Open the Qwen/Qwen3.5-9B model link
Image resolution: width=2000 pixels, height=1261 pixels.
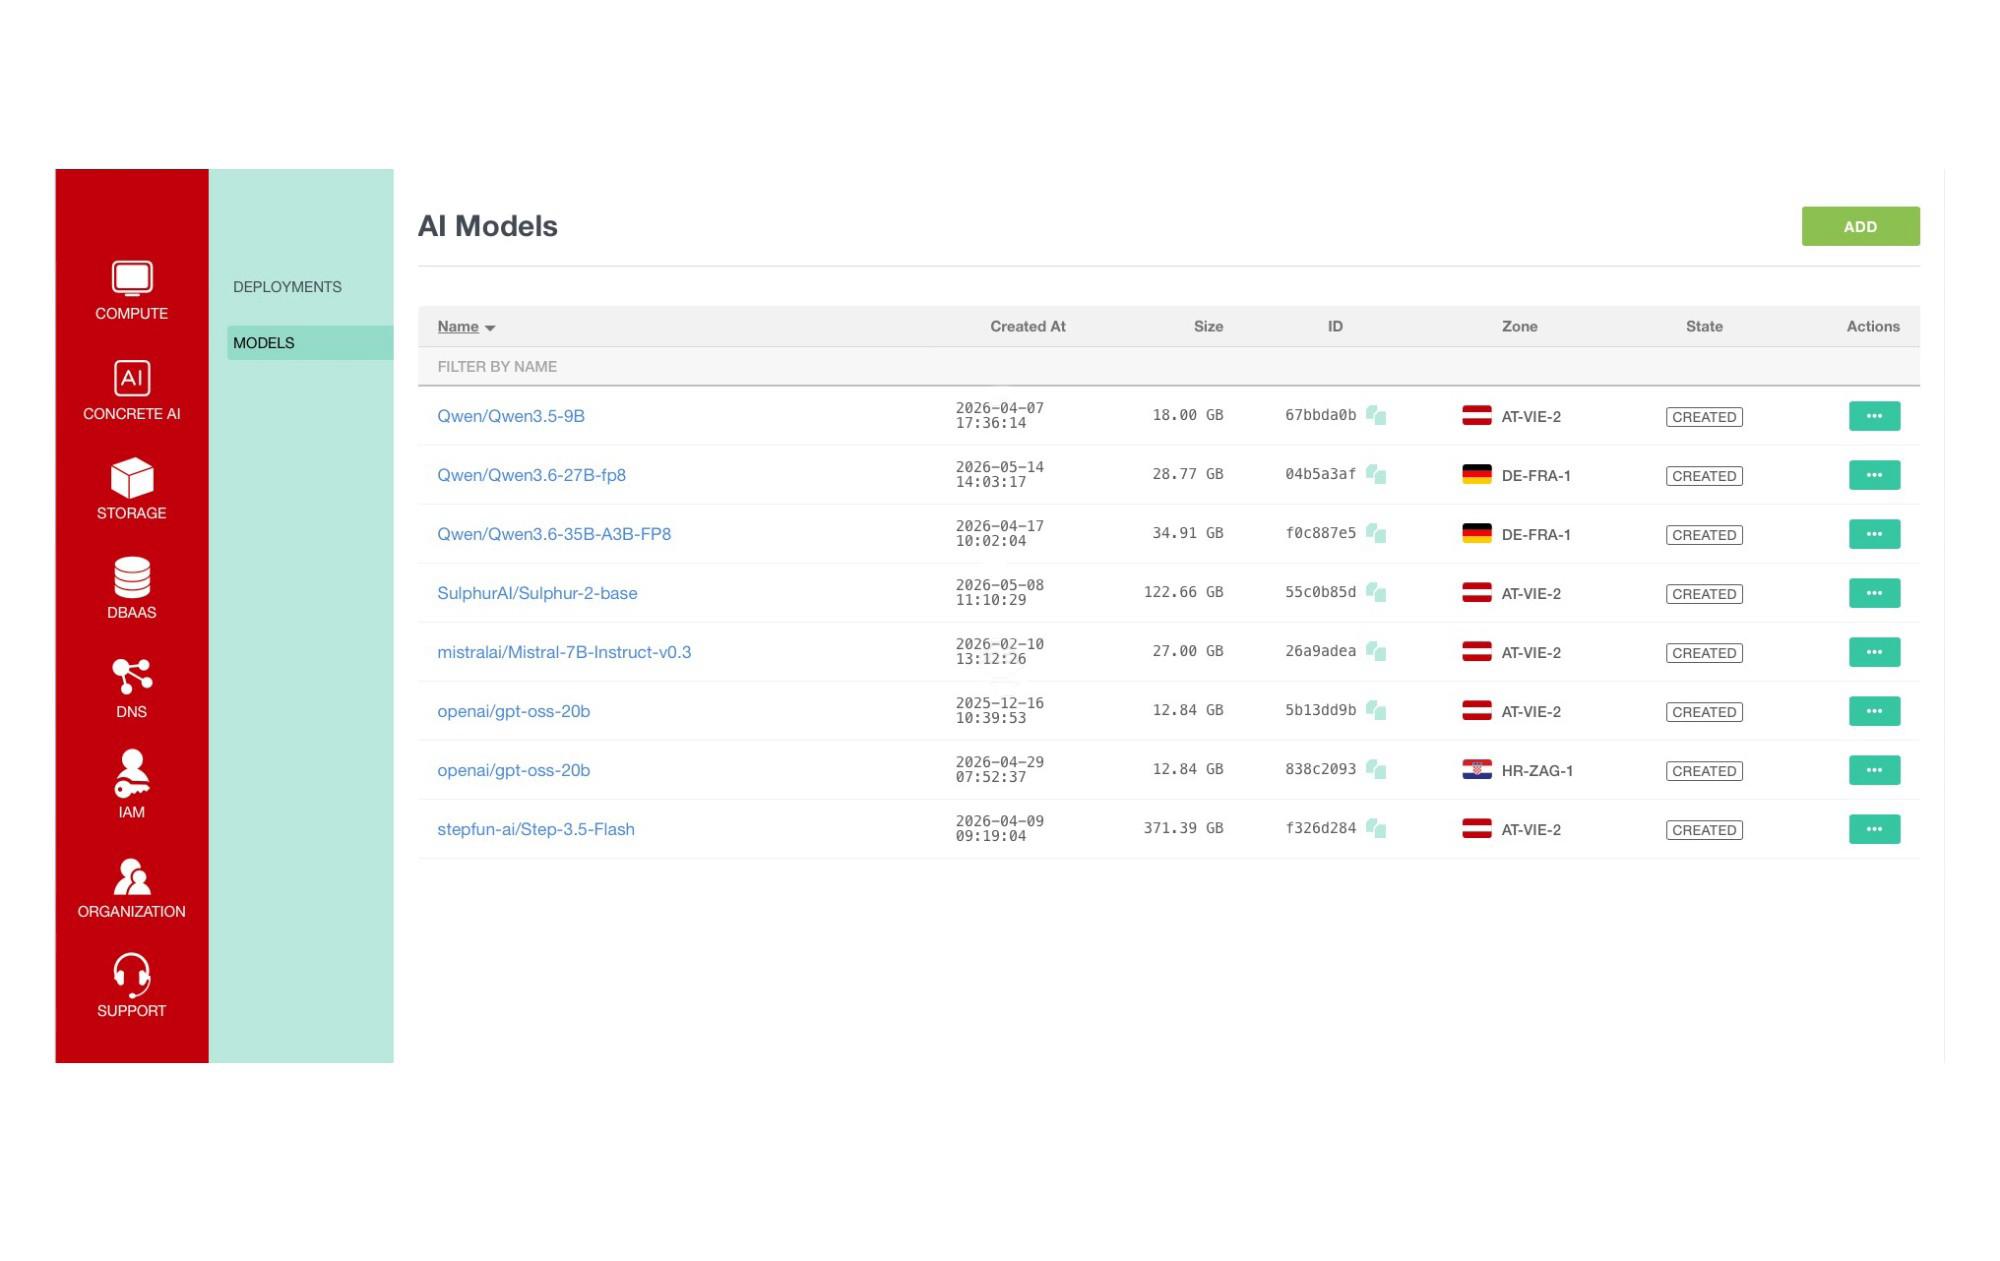point(511,416)
